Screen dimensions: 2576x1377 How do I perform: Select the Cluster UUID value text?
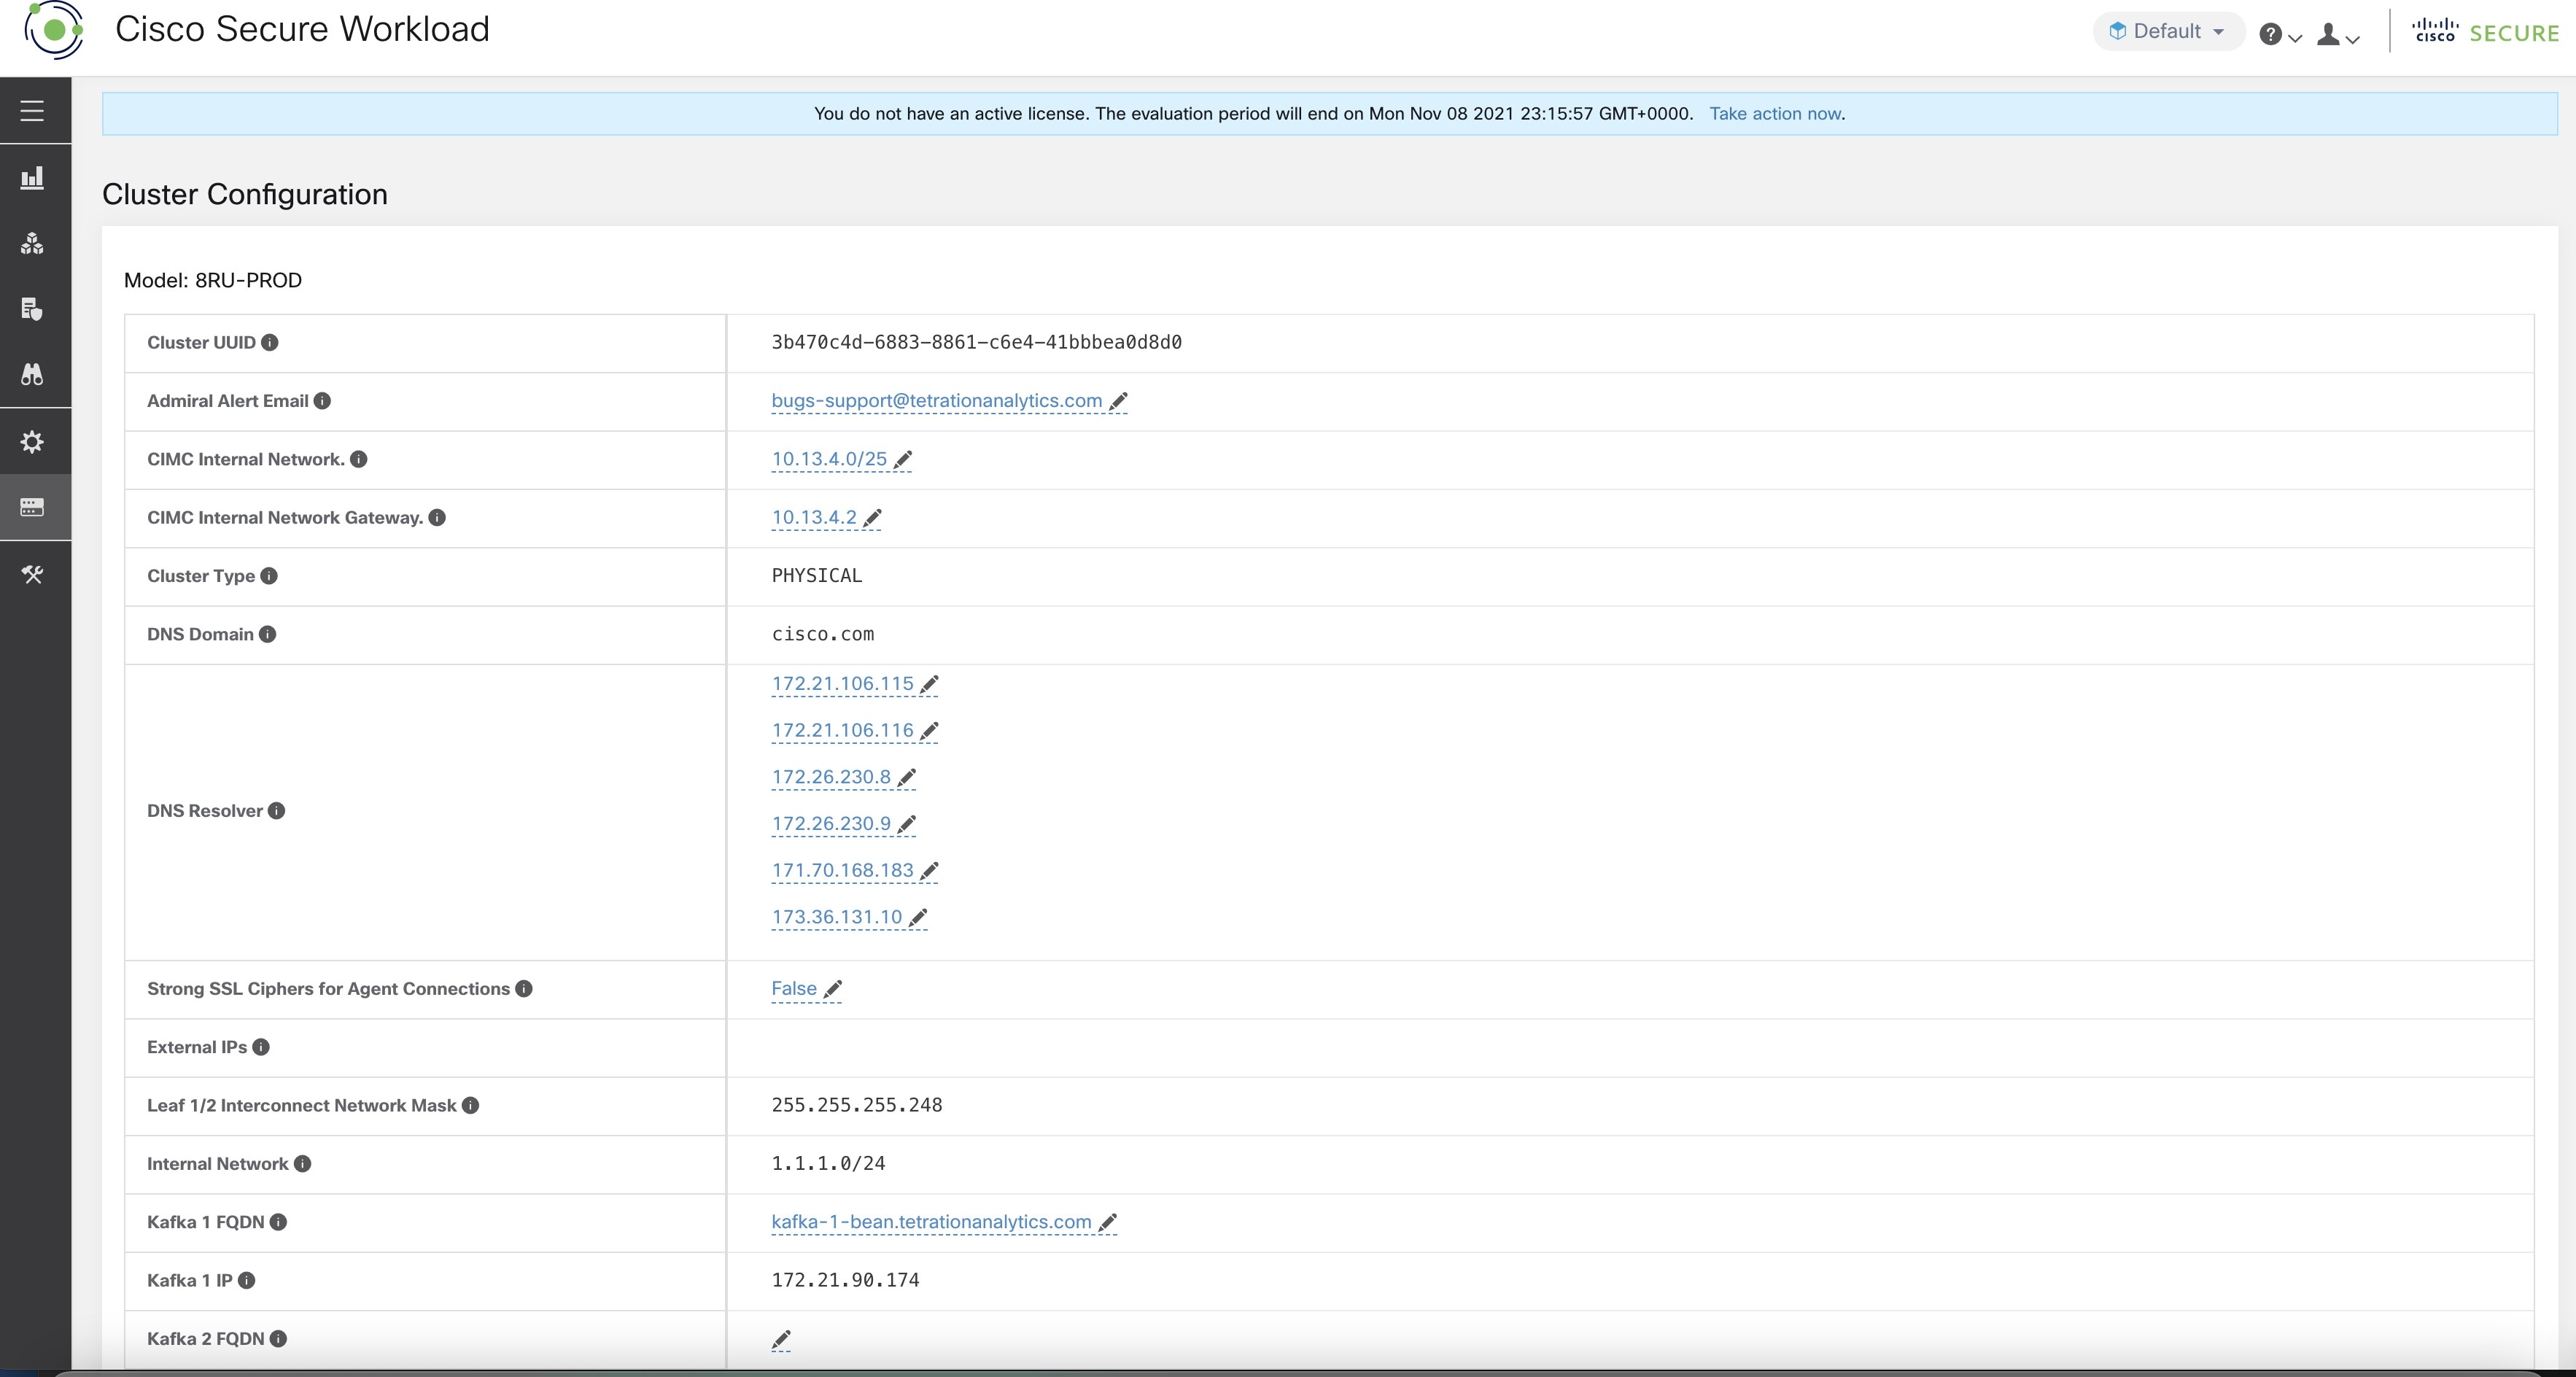click(x=976, y=342)
